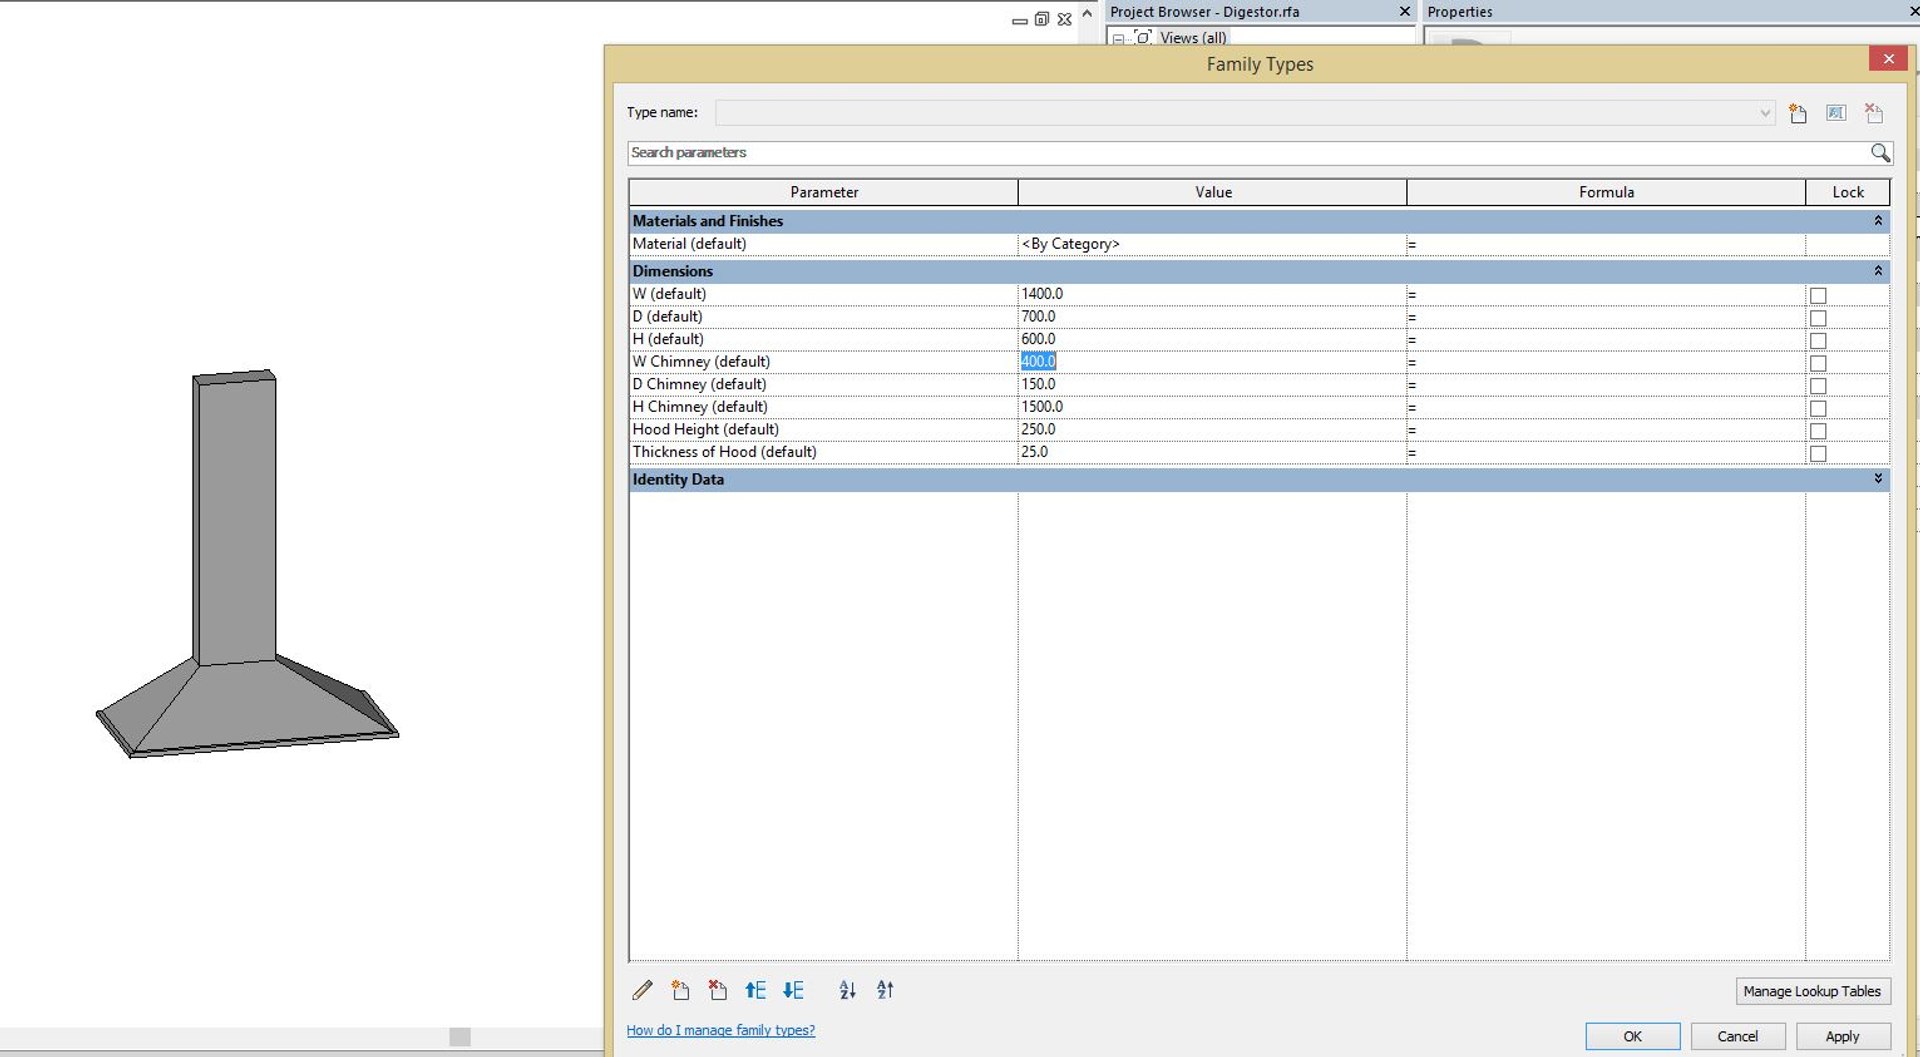
Task: Click the Apply button
Action: 1842,1036
